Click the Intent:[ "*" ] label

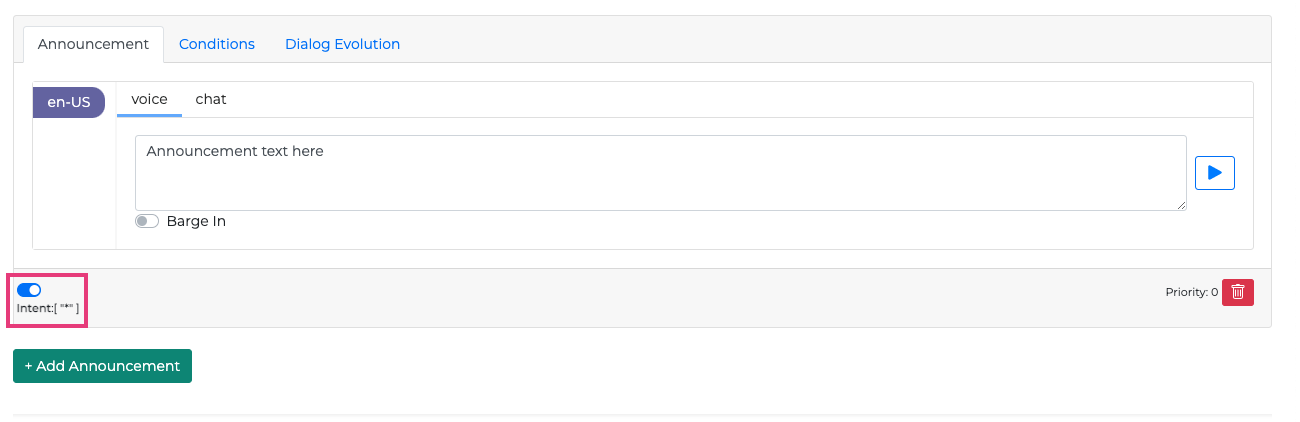48,309
